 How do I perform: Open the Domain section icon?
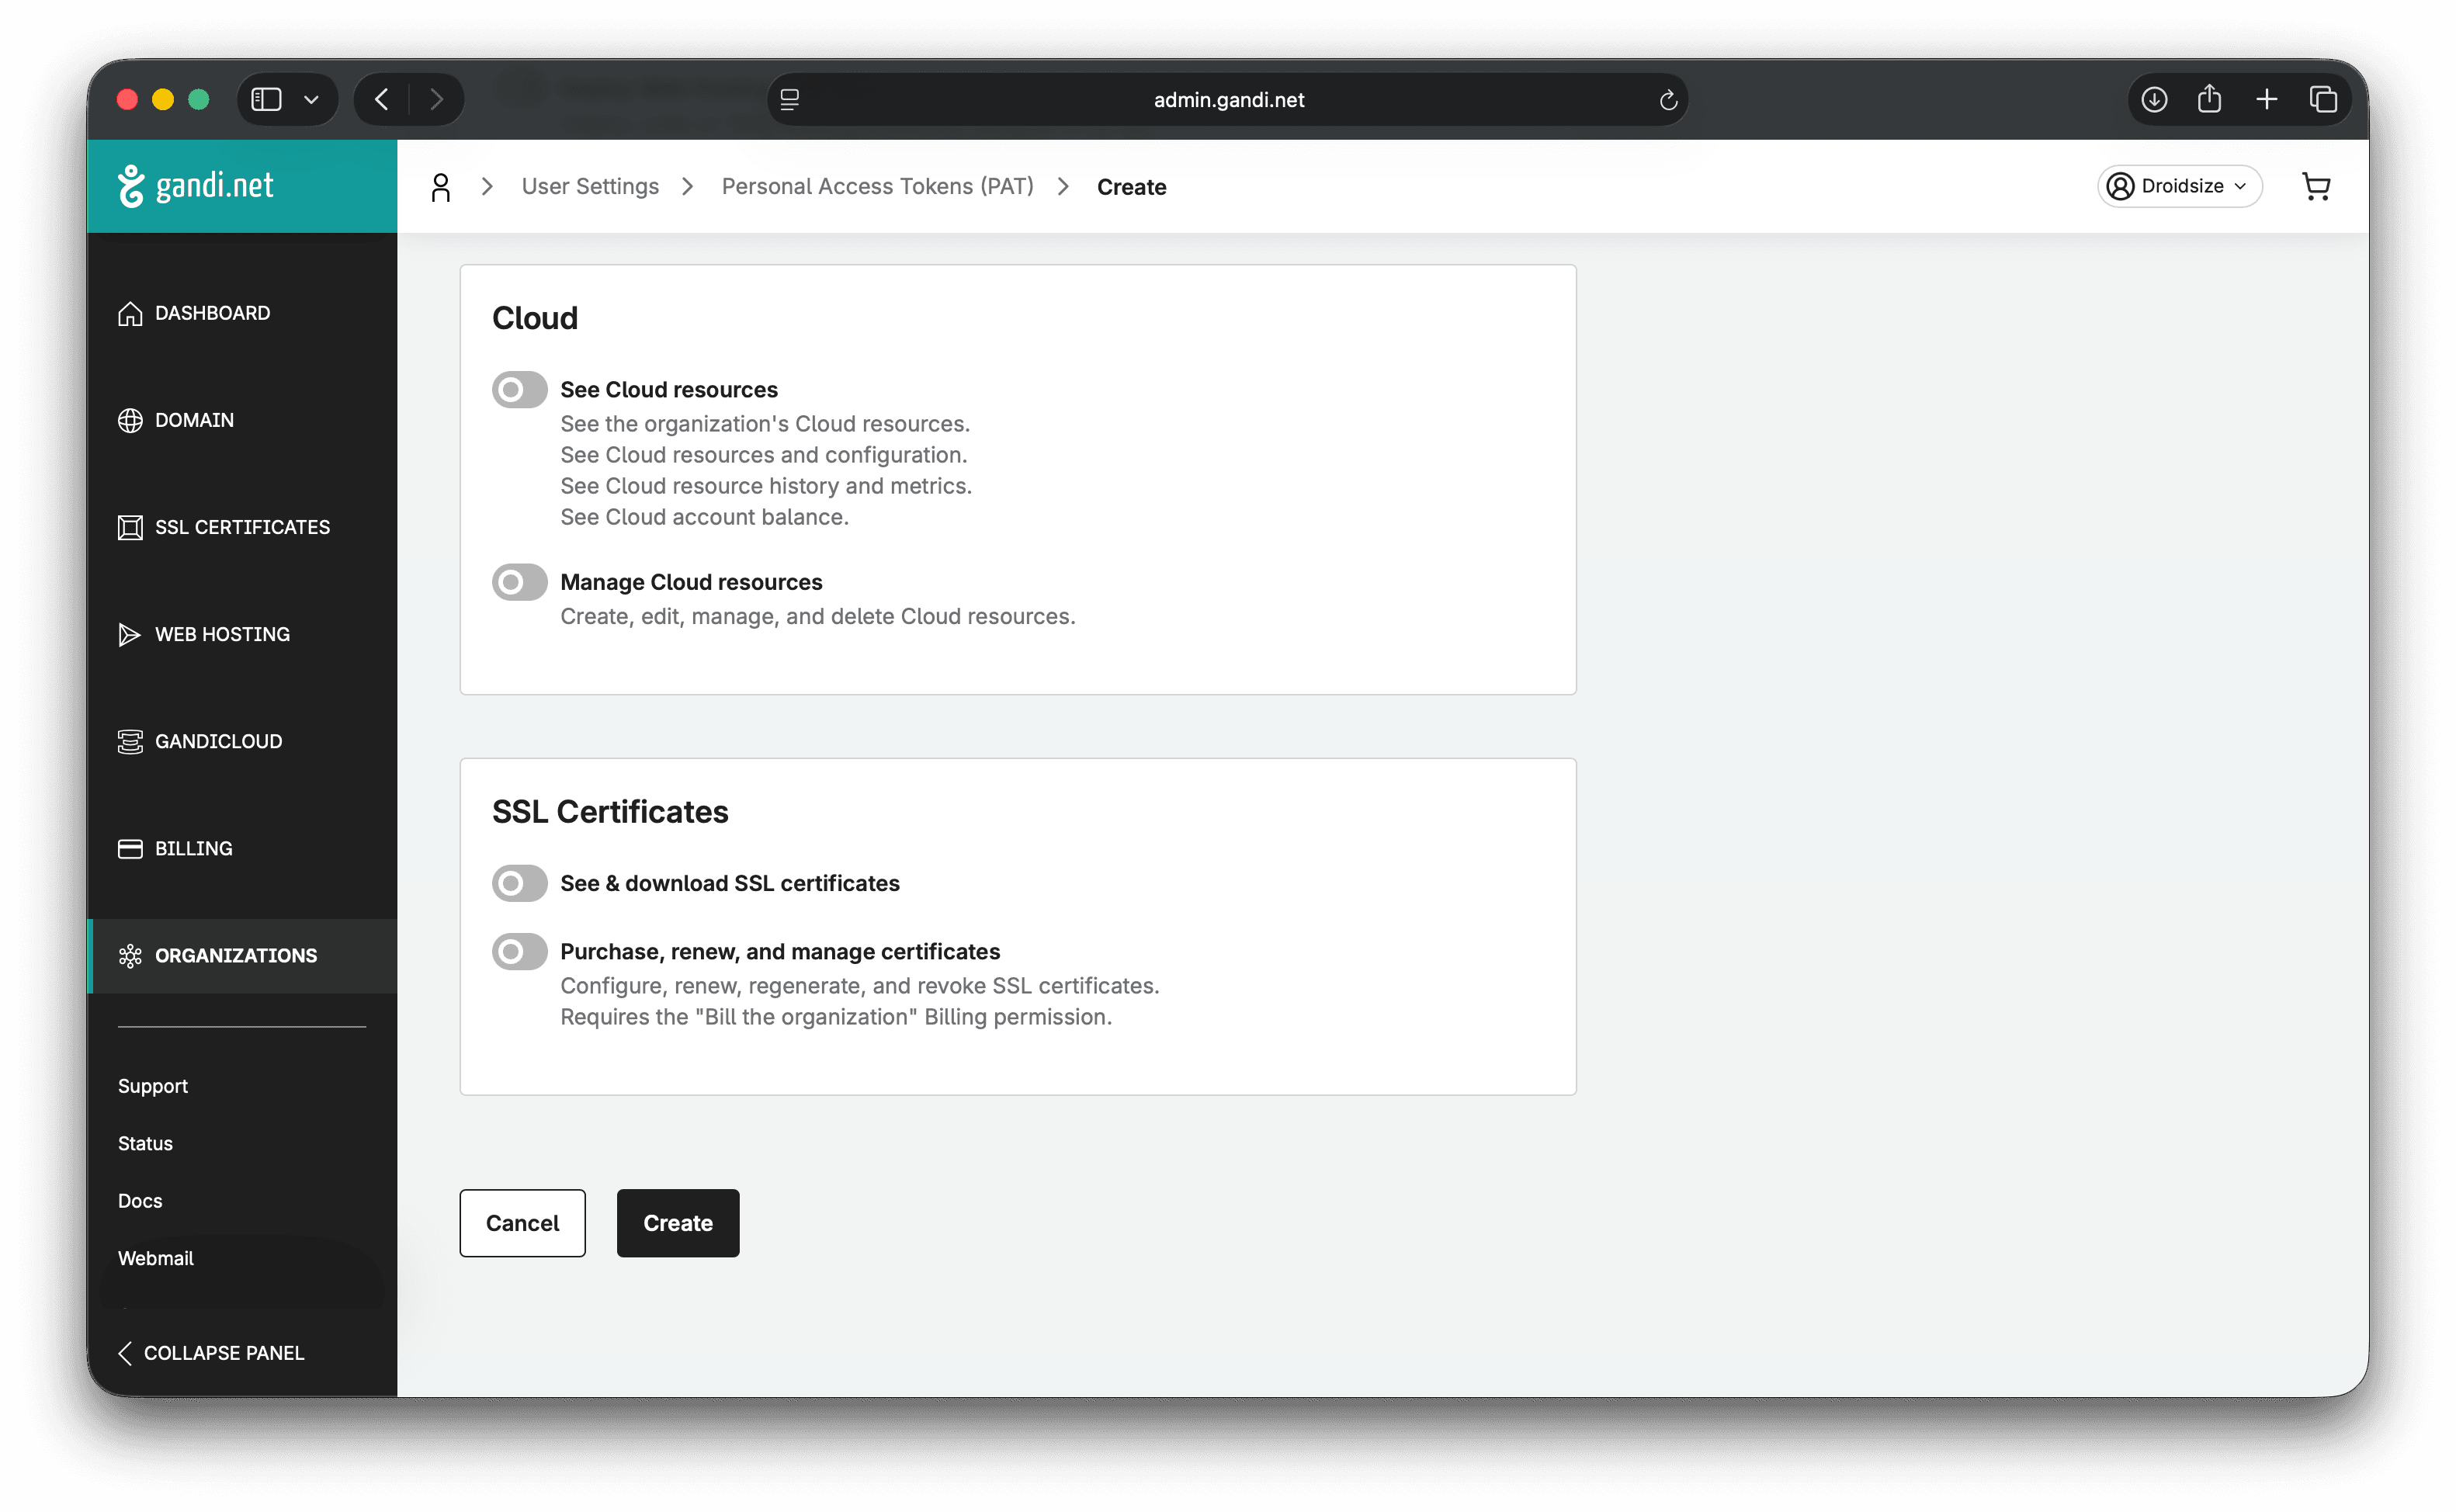click(130, 420)
